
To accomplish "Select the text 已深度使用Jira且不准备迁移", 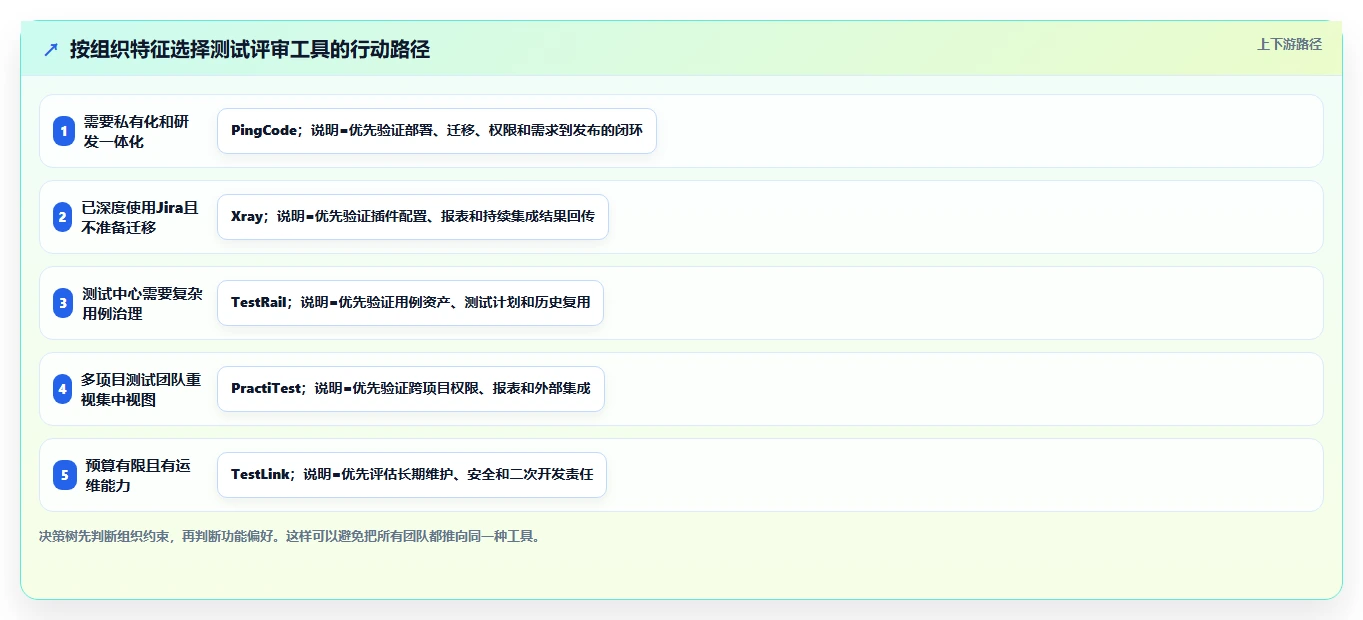I will [x=140, y=217].
